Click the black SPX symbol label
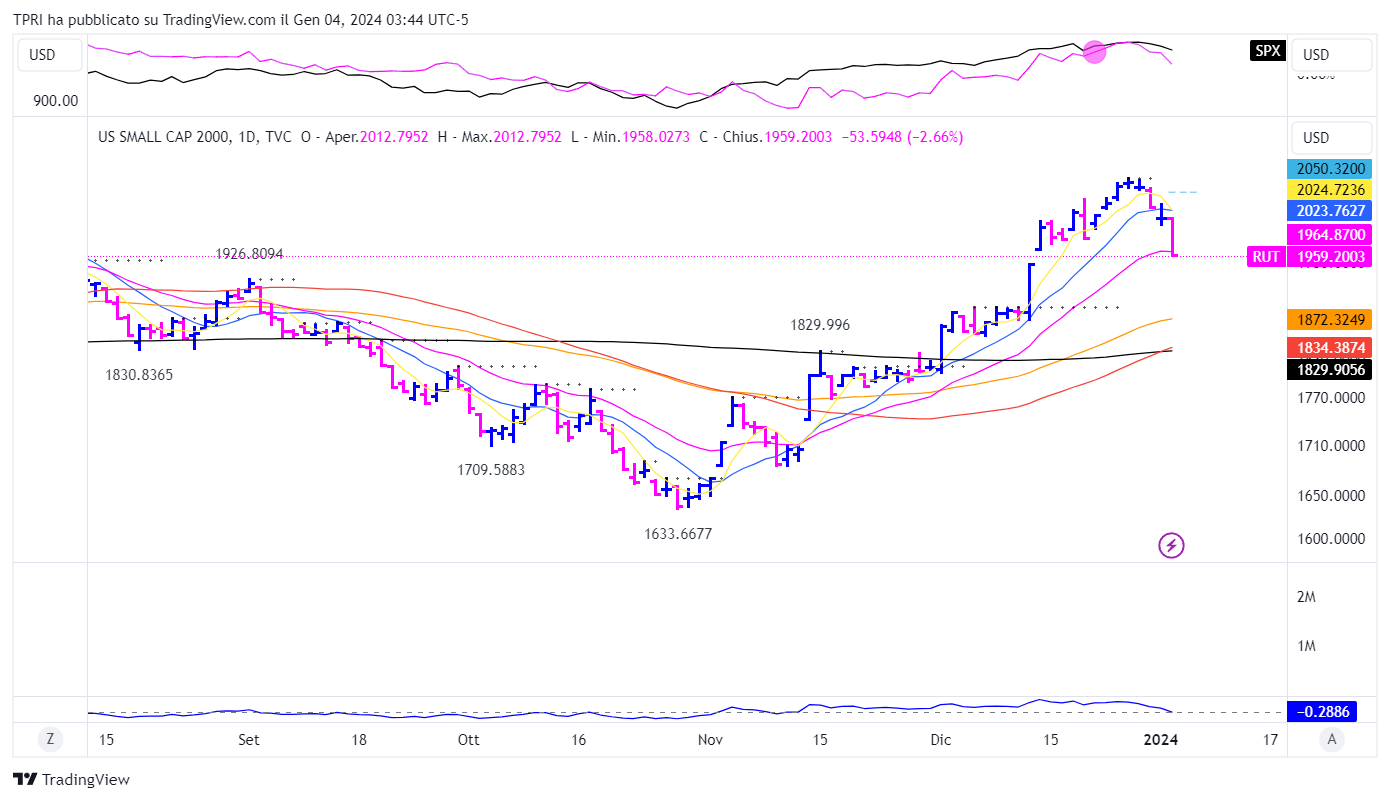 click(x=1267, y=51)
